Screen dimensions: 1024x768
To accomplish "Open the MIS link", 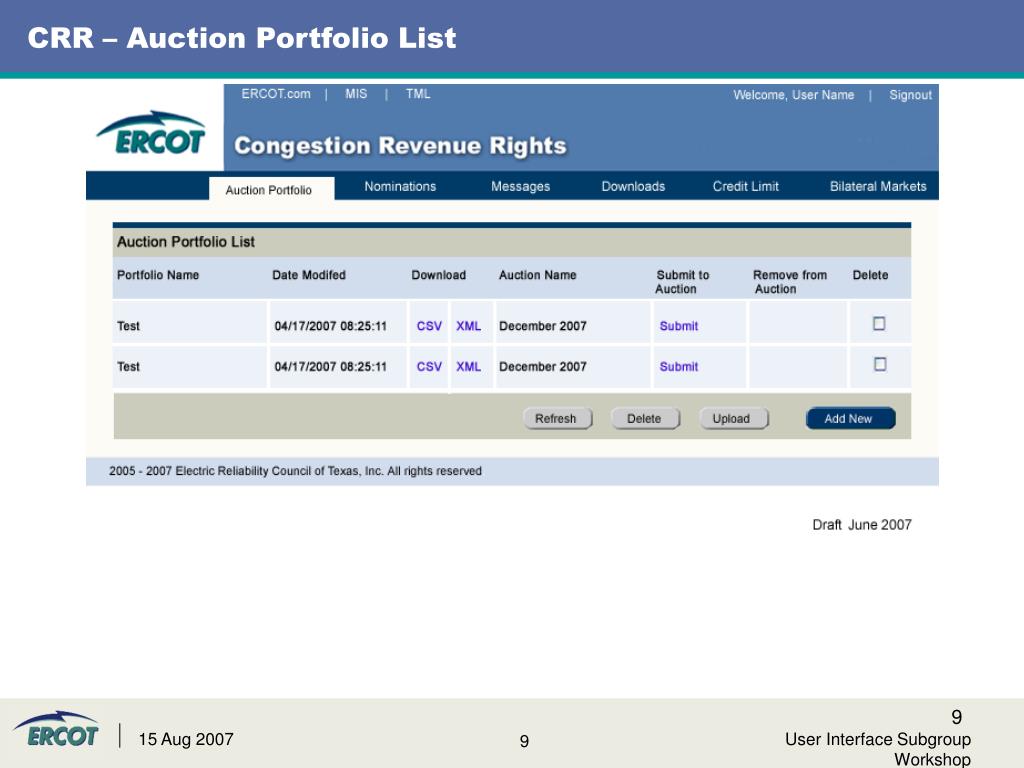I will pos(356,94).
